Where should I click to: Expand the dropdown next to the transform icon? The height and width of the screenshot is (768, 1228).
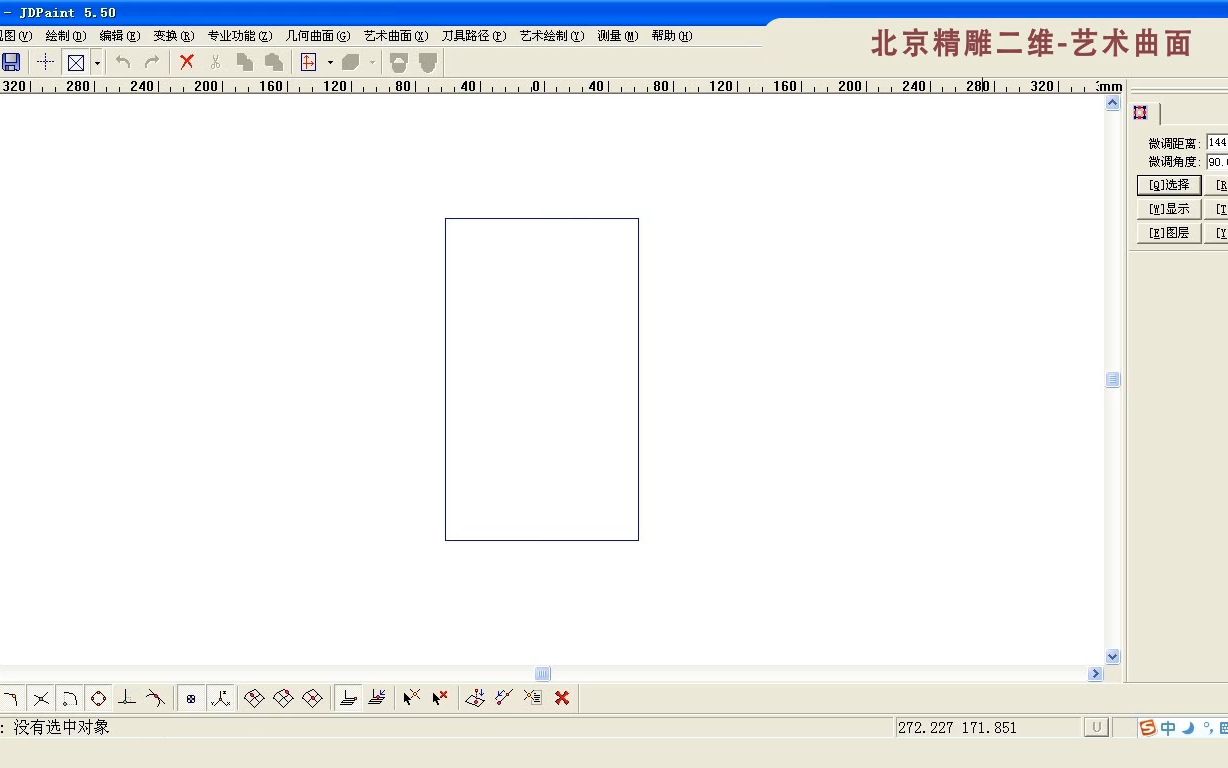[x=330, y=61]
